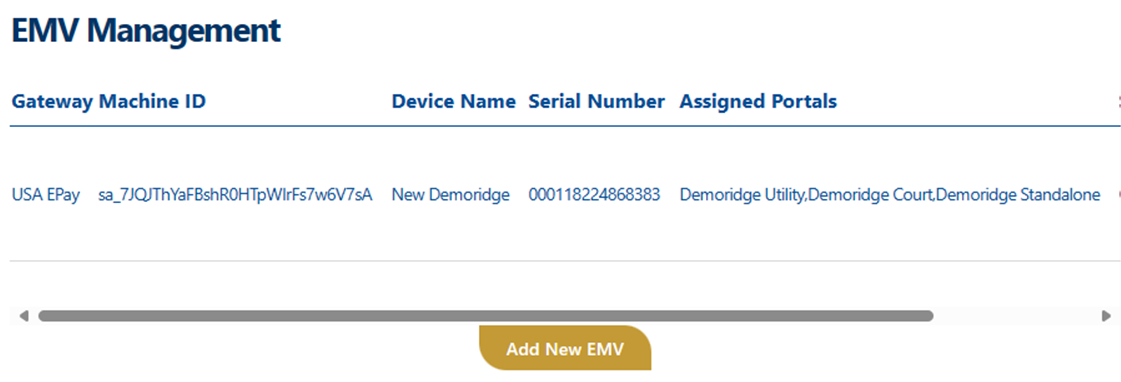
Task: Click the Assigned Portals column header
Action: coord(758,102)
